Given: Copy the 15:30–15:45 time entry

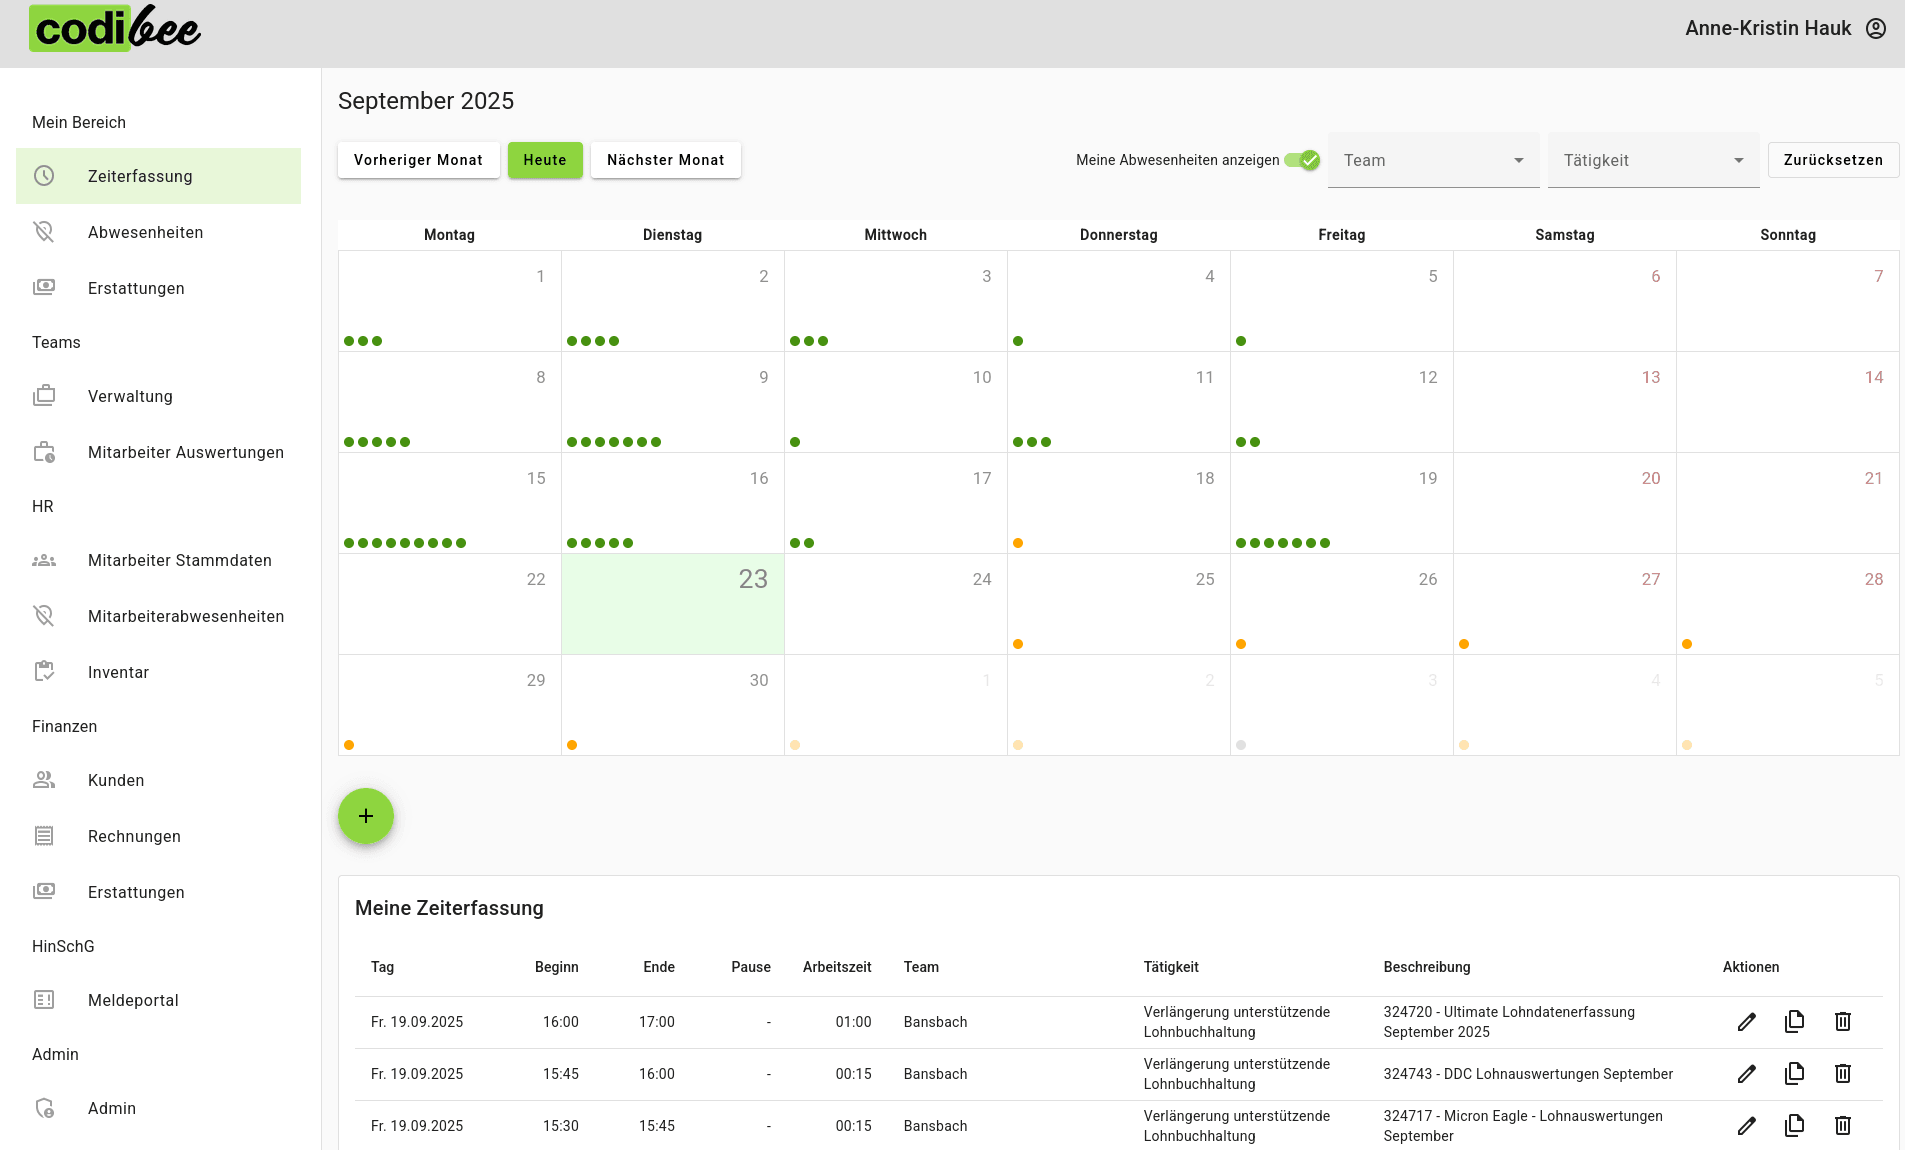Looking at the screenshot, I should (1794, 1125).
